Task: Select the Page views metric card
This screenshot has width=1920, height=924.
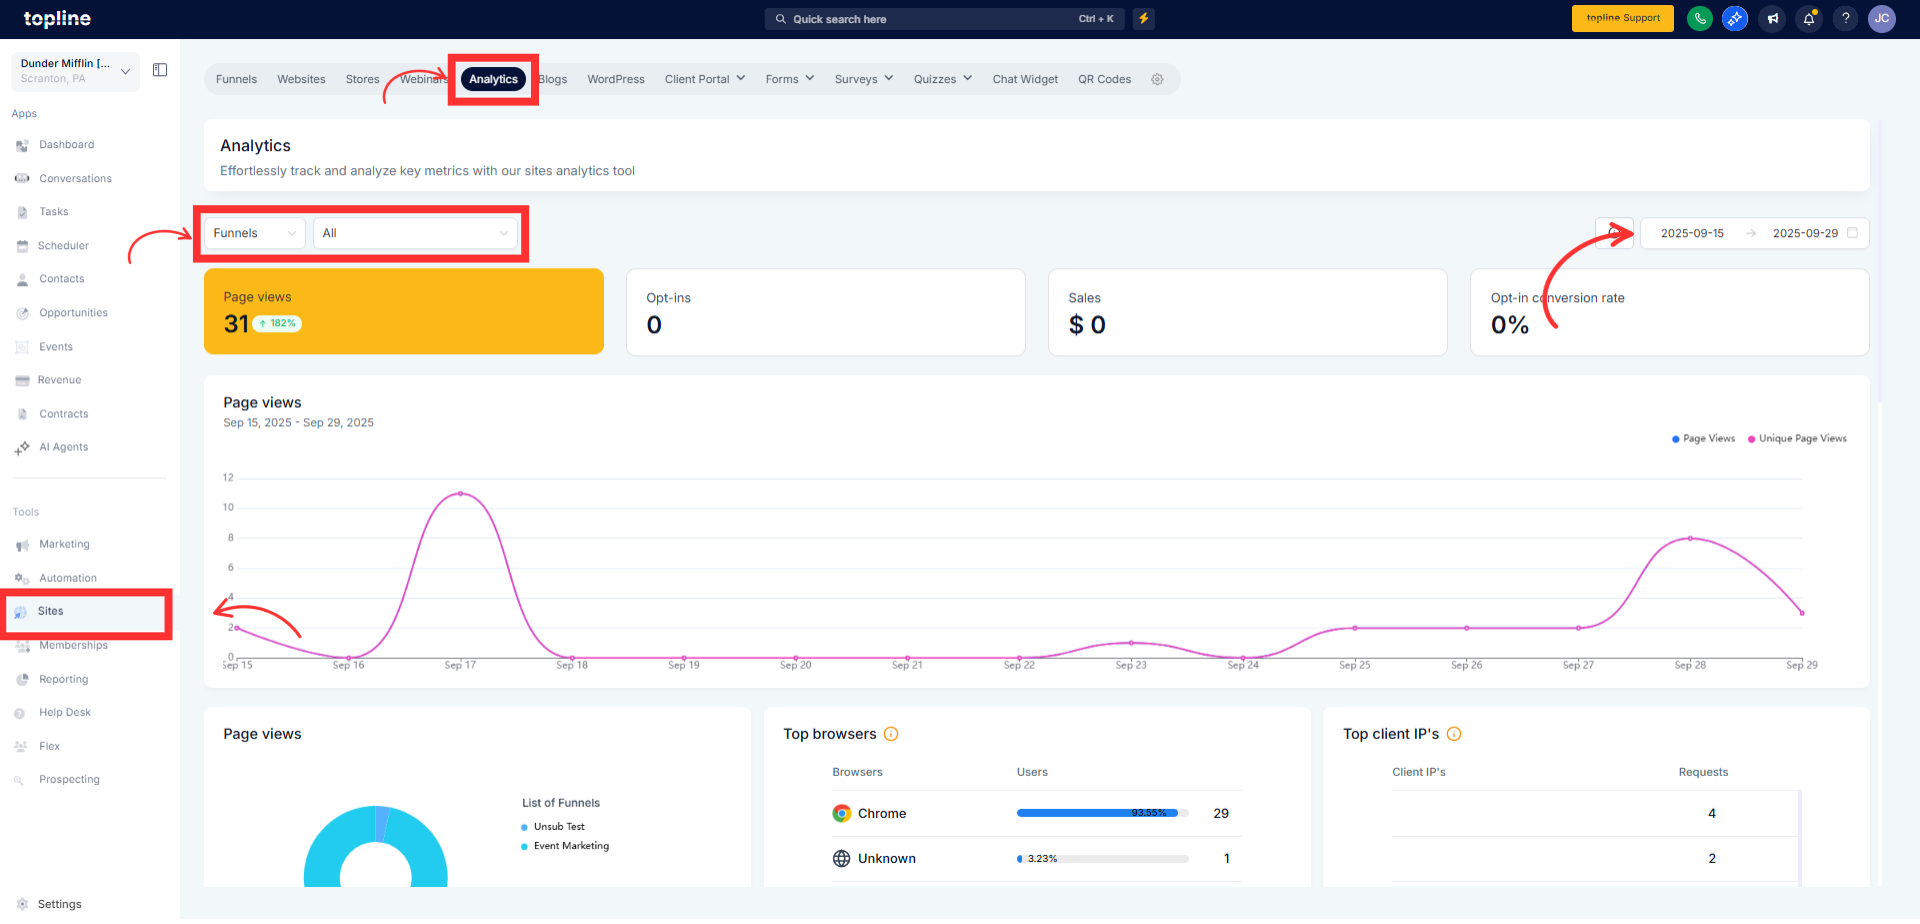Action: pyautogui.click(x=403, y=311)
